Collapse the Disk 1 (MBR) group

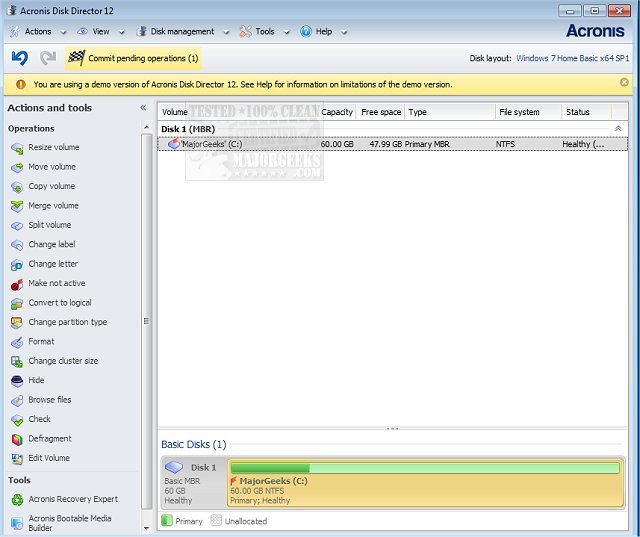click(617, 129)
